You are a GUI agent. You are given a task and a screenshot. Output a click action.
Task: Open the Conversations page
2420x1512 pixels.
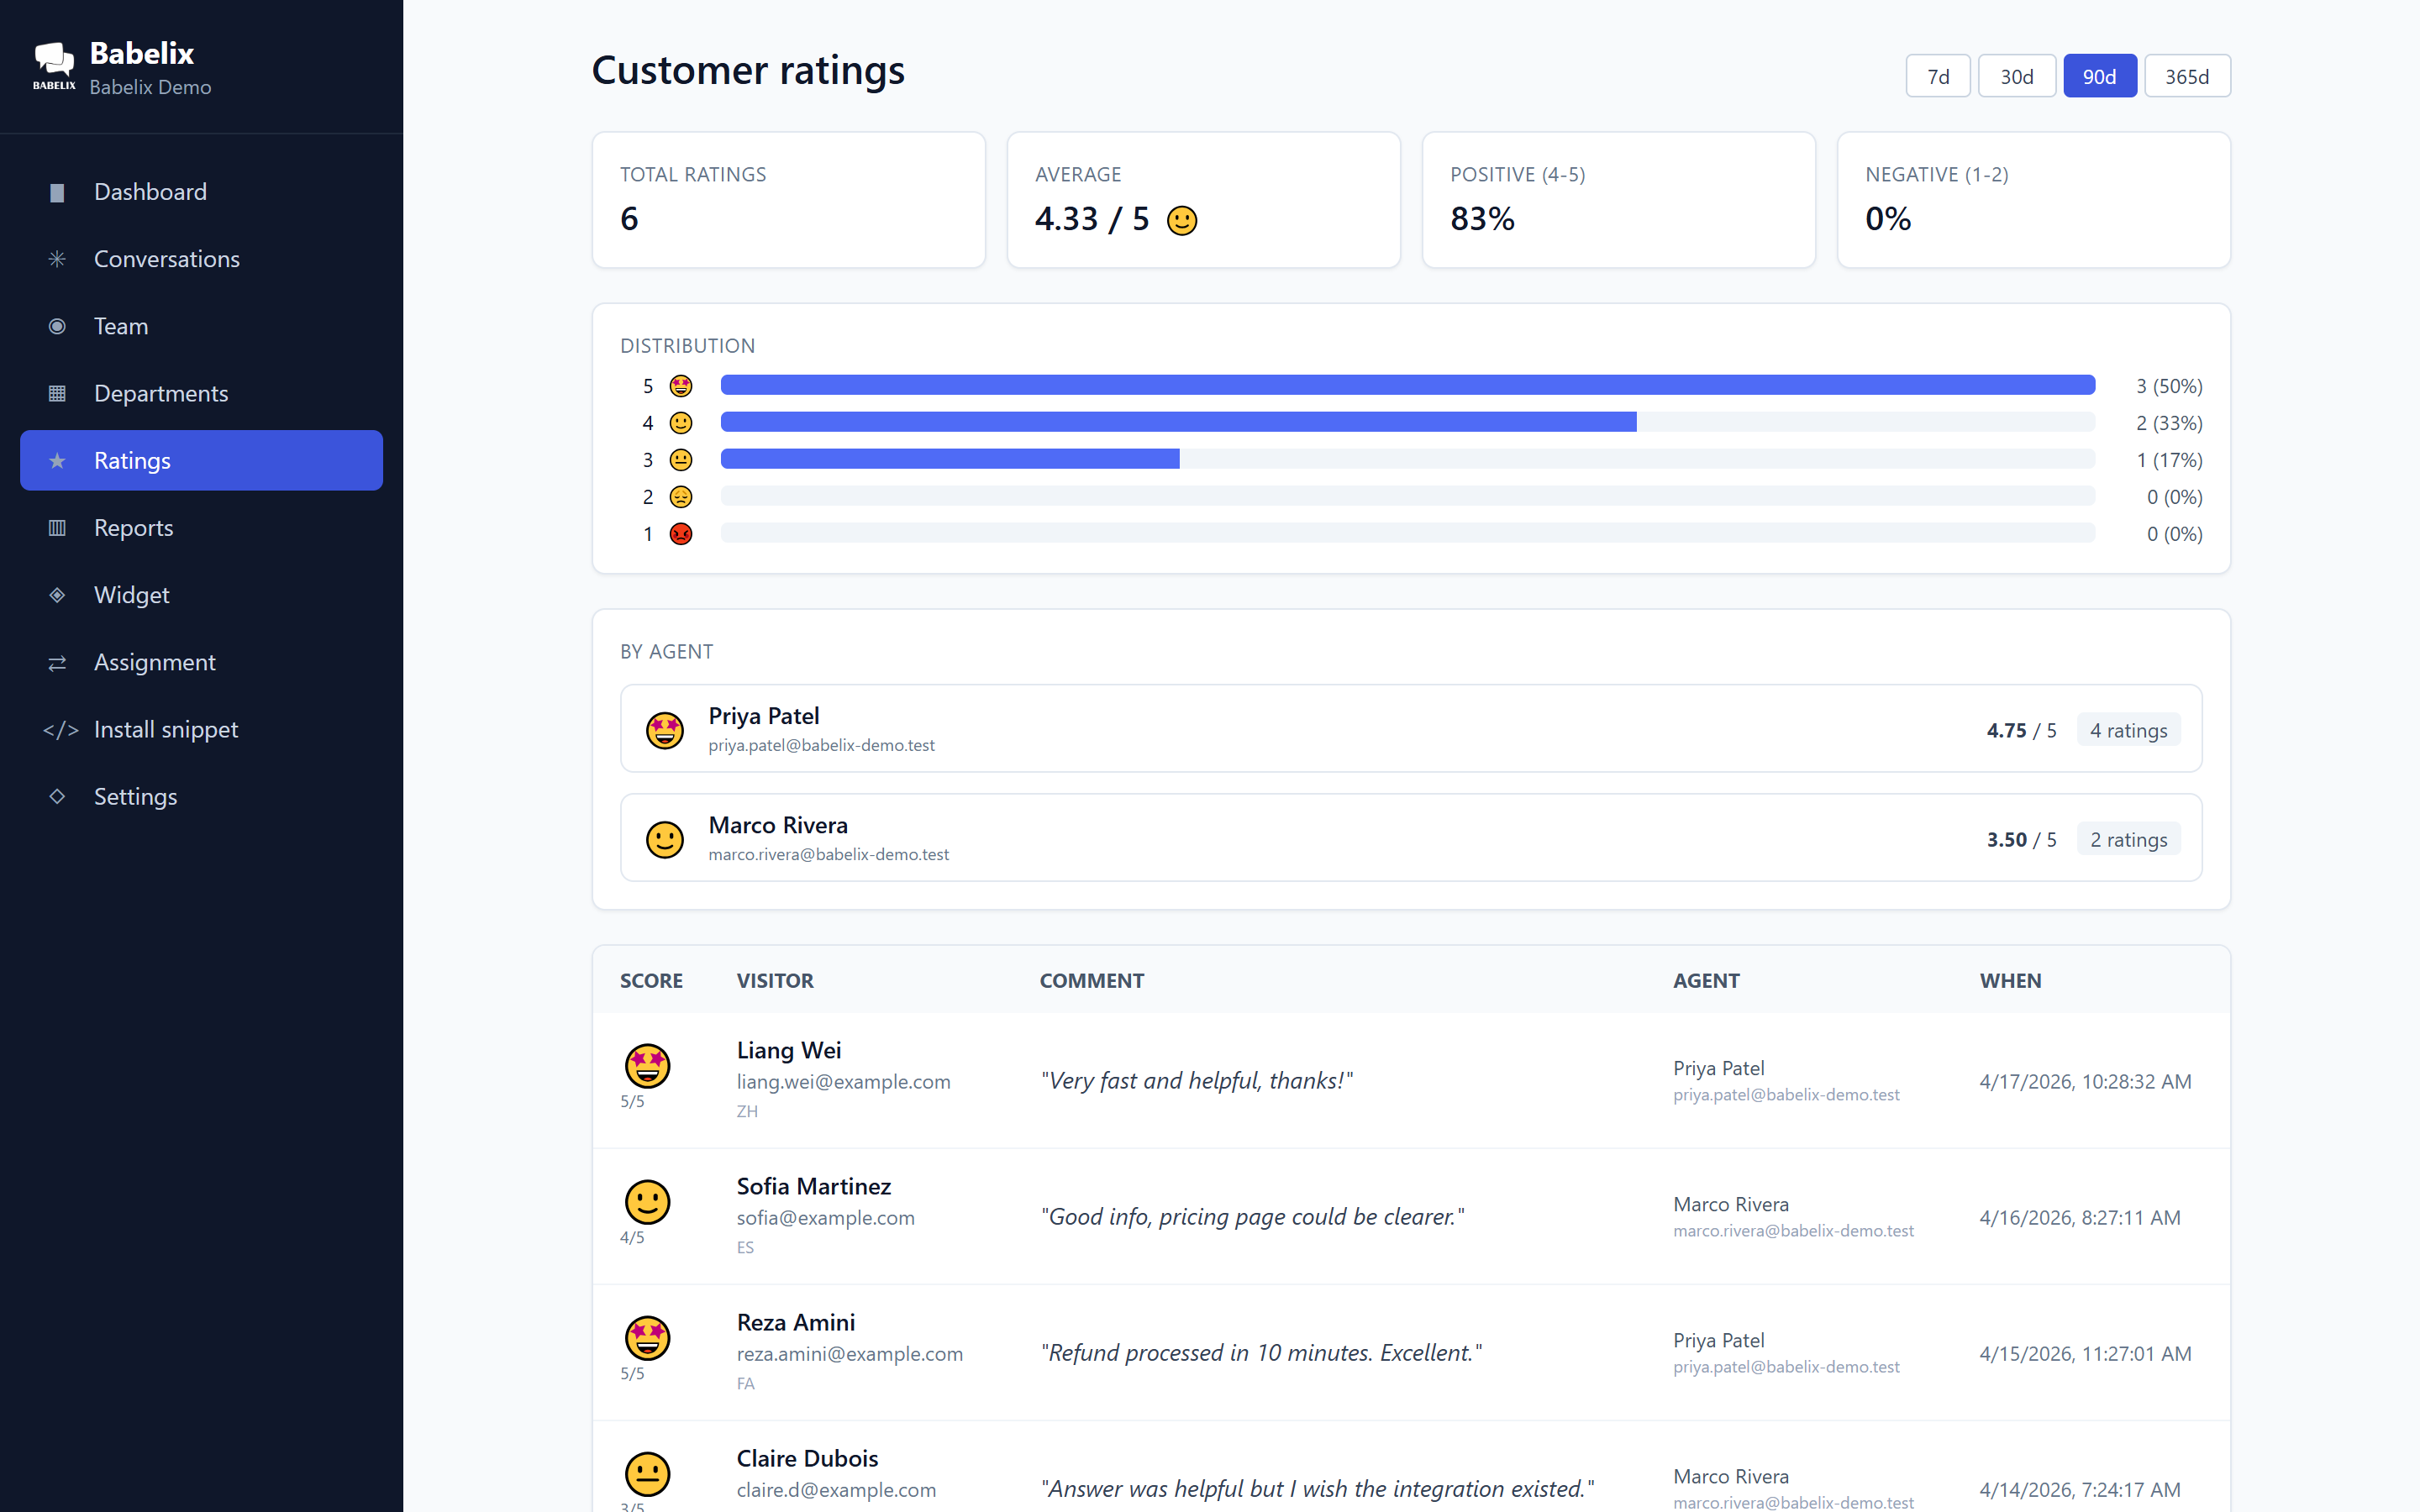[201, 259]
